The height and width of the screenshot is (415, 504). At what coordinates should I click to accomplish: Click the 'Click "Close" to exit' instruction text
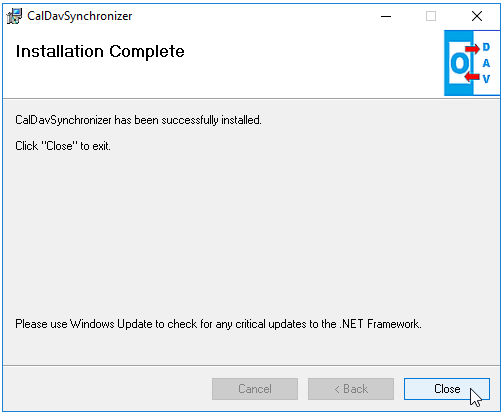(x=63, y=146)
